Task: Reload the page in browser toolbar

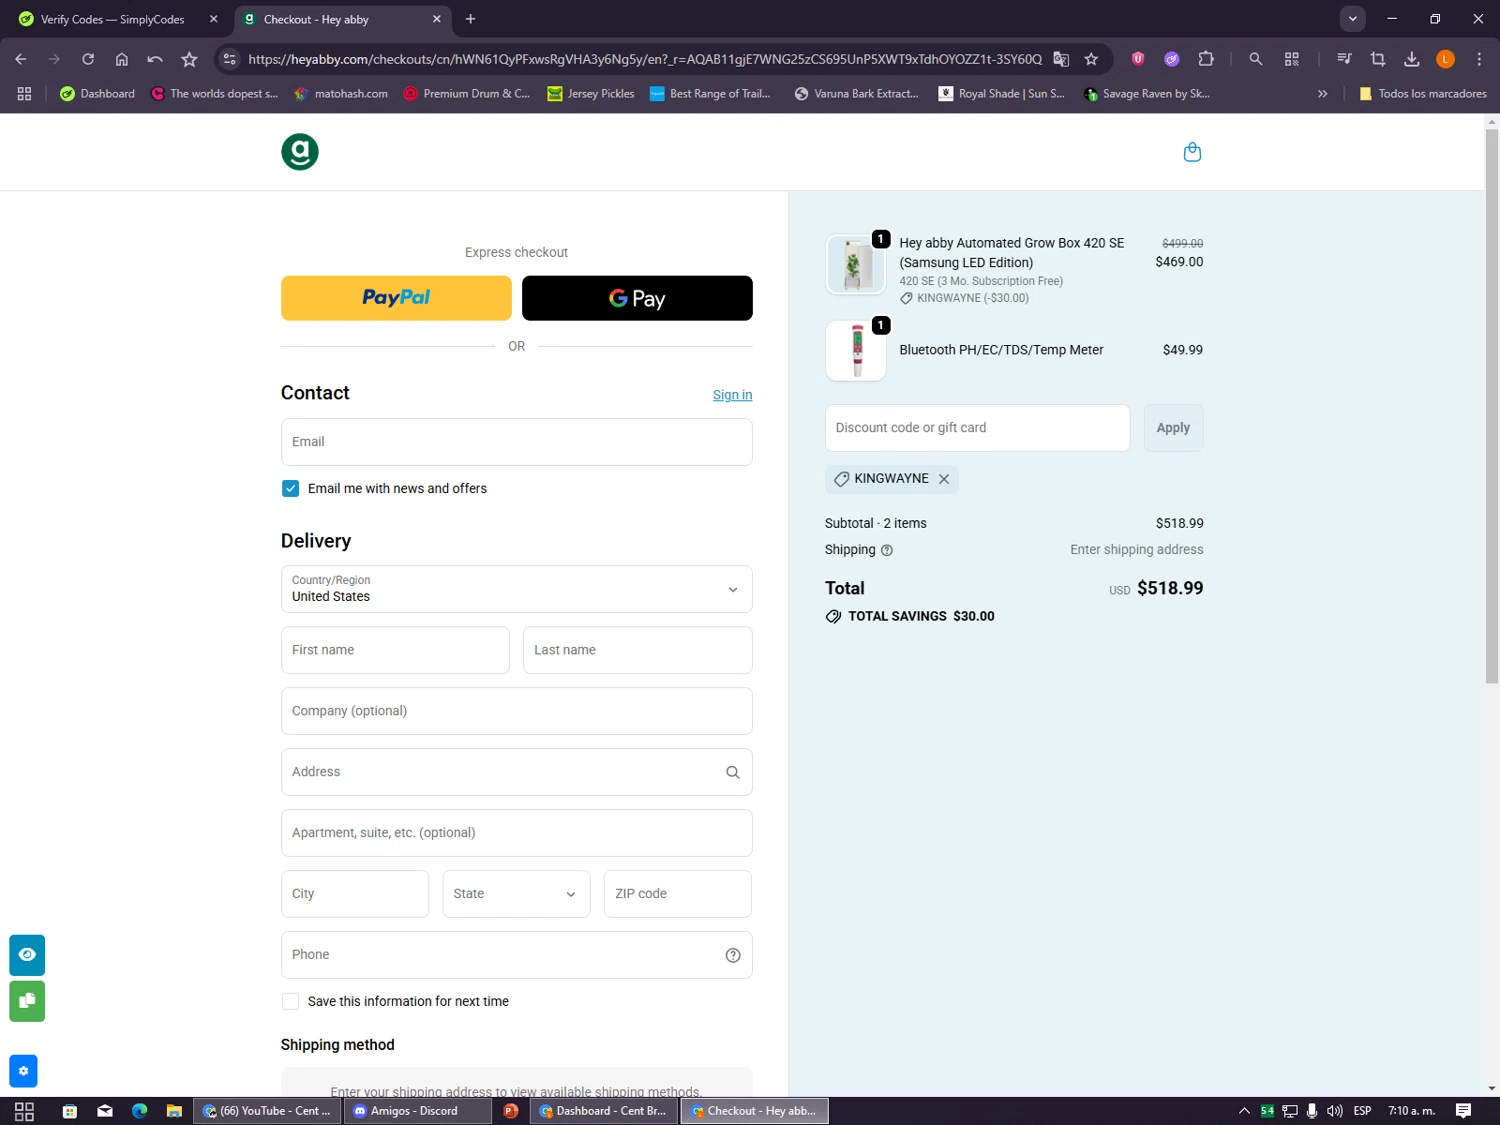Action: [88, 59]
